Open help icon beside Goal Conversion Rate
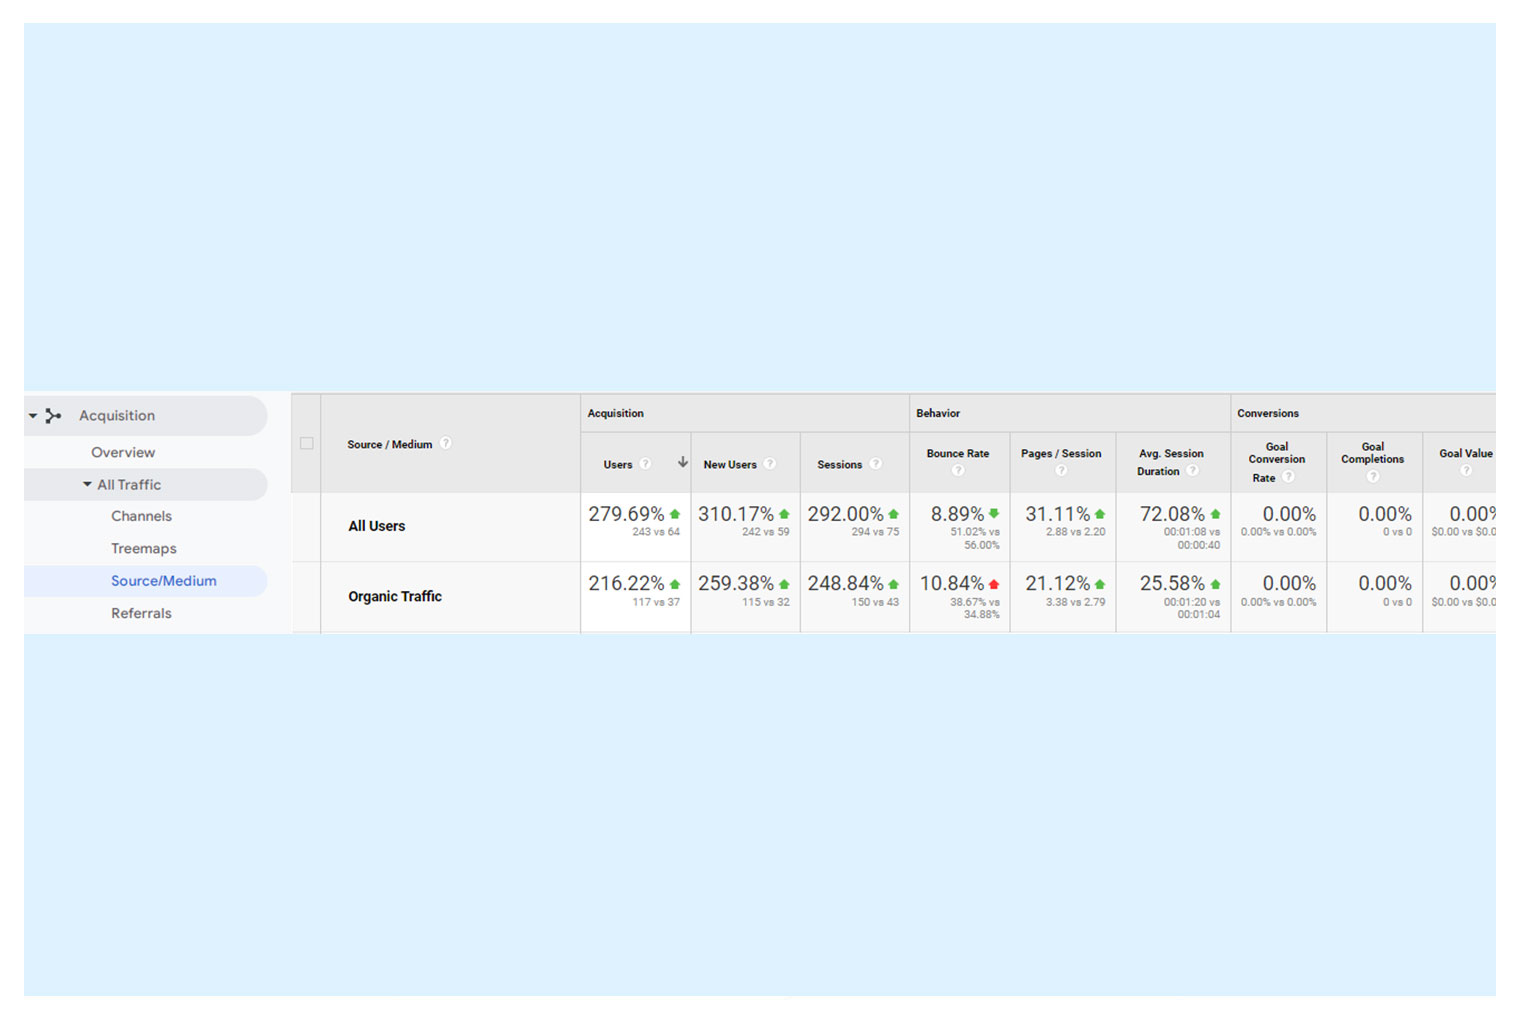Screen dimensions: 1536x1024 [x=1288, y=477]
